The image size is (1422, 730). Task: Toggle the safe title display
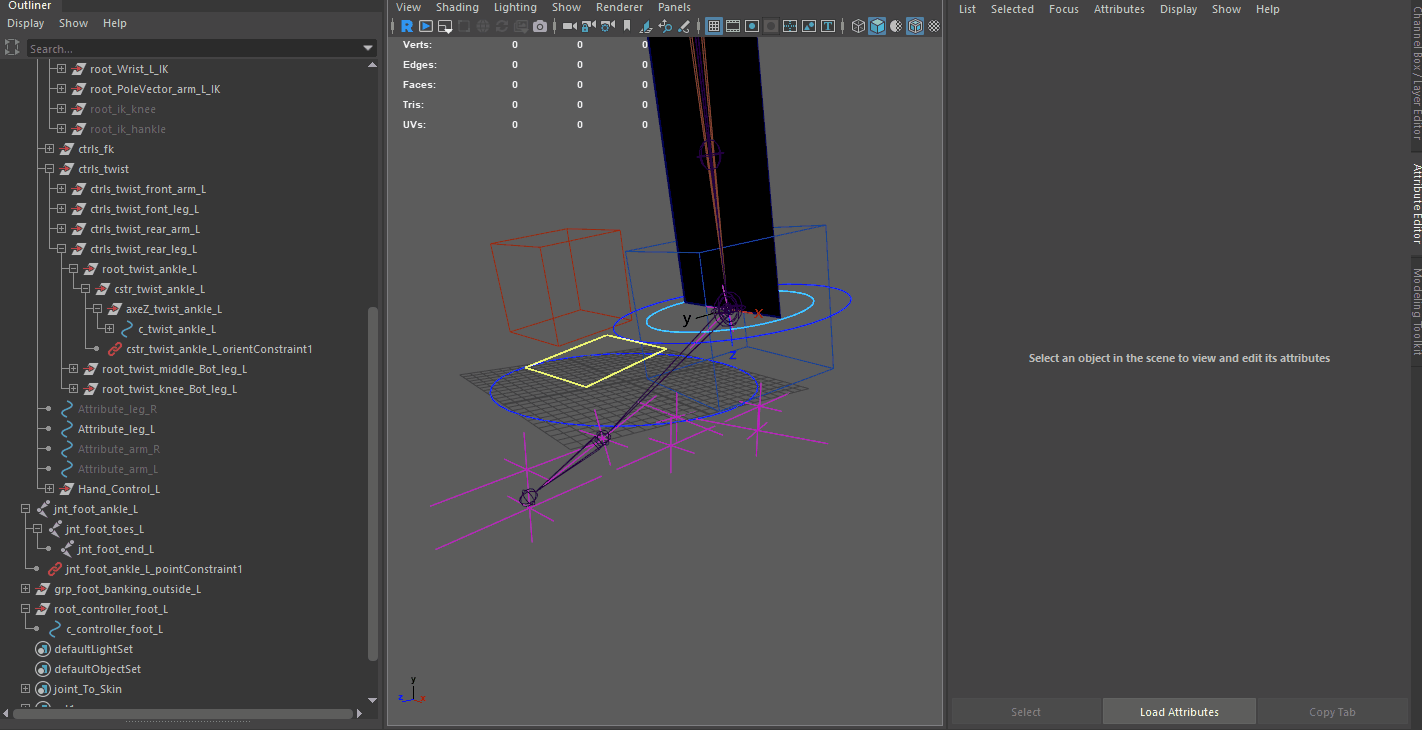pos(828,26)
